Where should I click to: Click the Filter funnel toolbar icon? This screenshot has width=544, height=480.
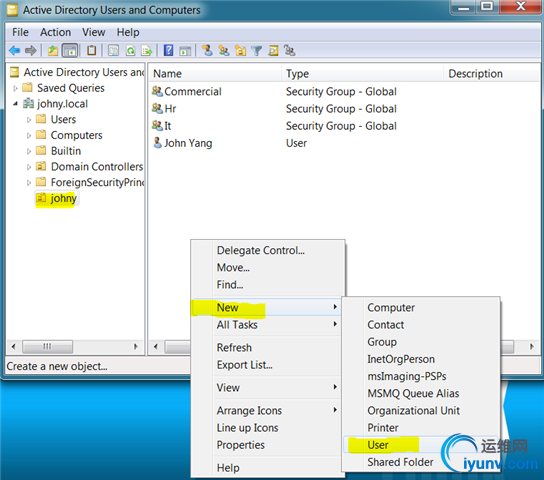(x=257, y=51)
